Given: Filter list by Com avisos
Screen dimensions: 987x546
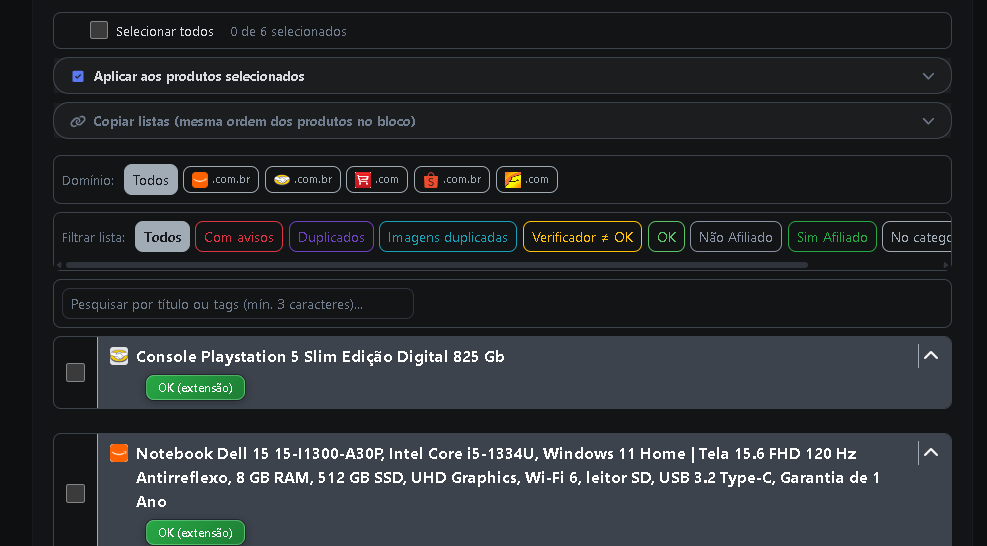Looking at the screenshot, I should [x=239, y=237].
